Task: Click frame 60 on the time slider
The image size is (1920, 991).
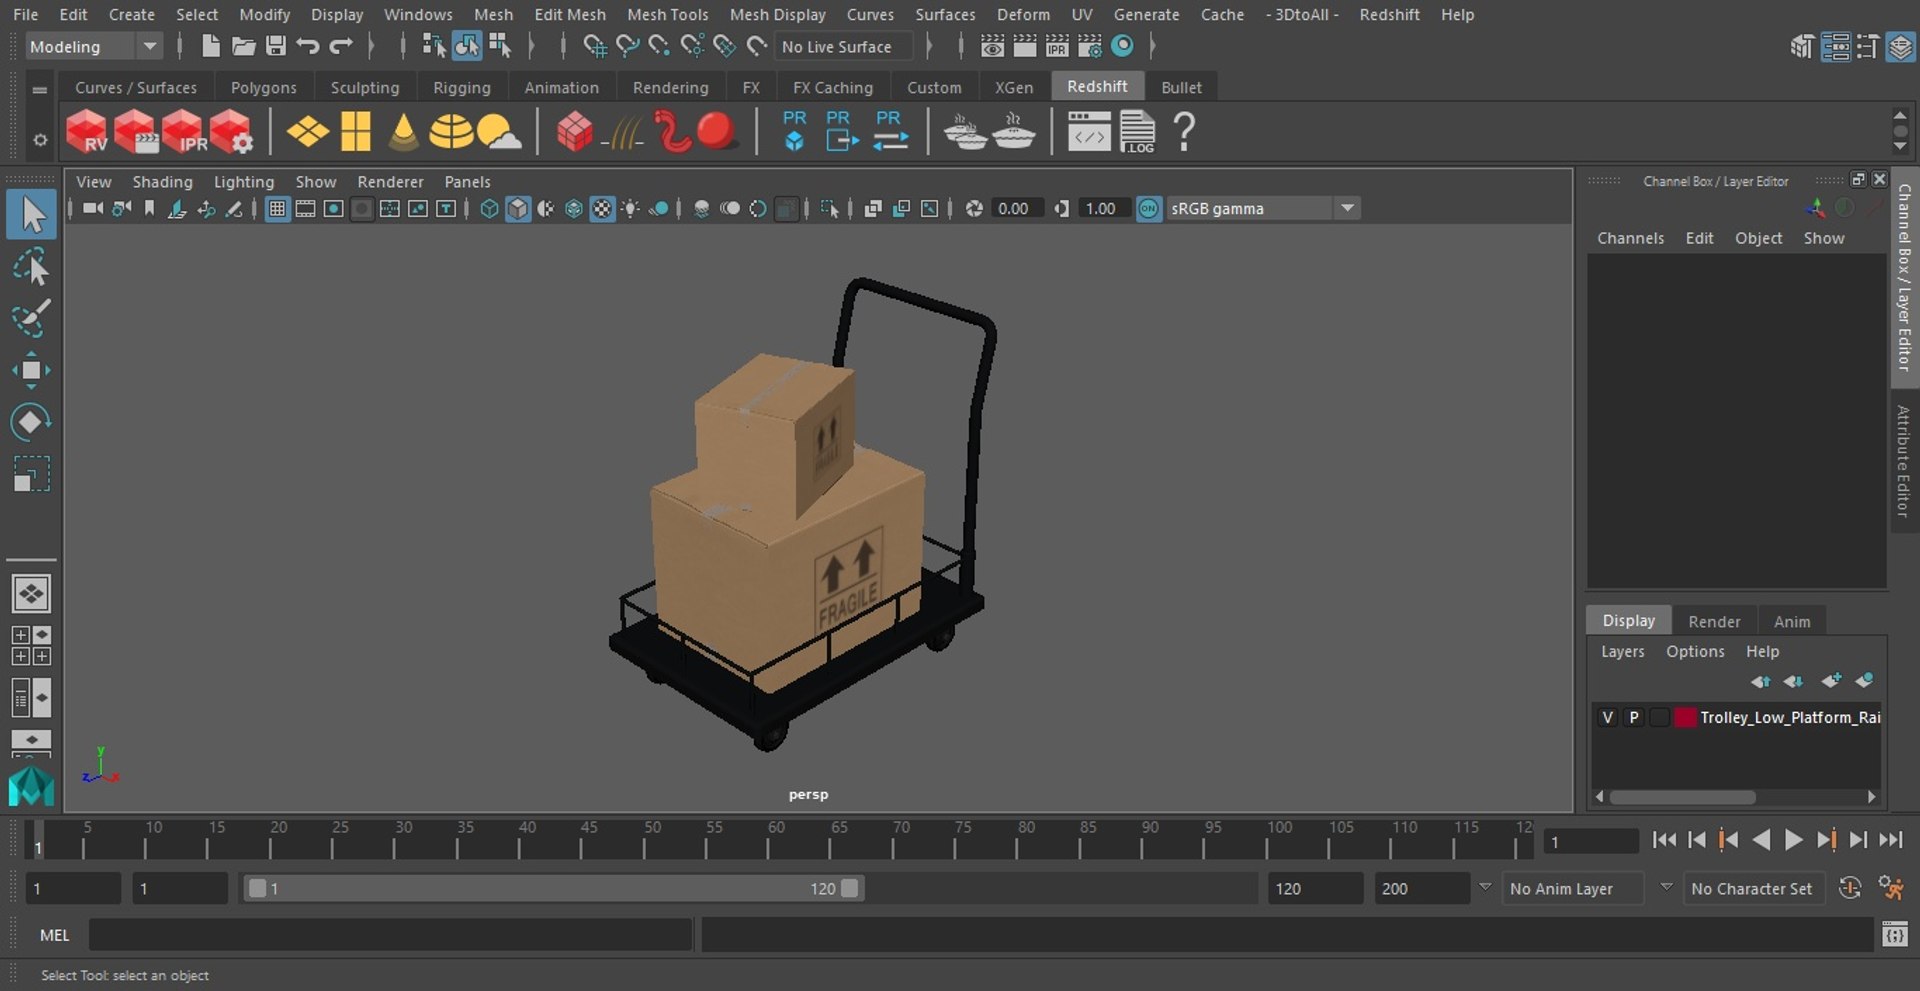Action: coord(769,840)
